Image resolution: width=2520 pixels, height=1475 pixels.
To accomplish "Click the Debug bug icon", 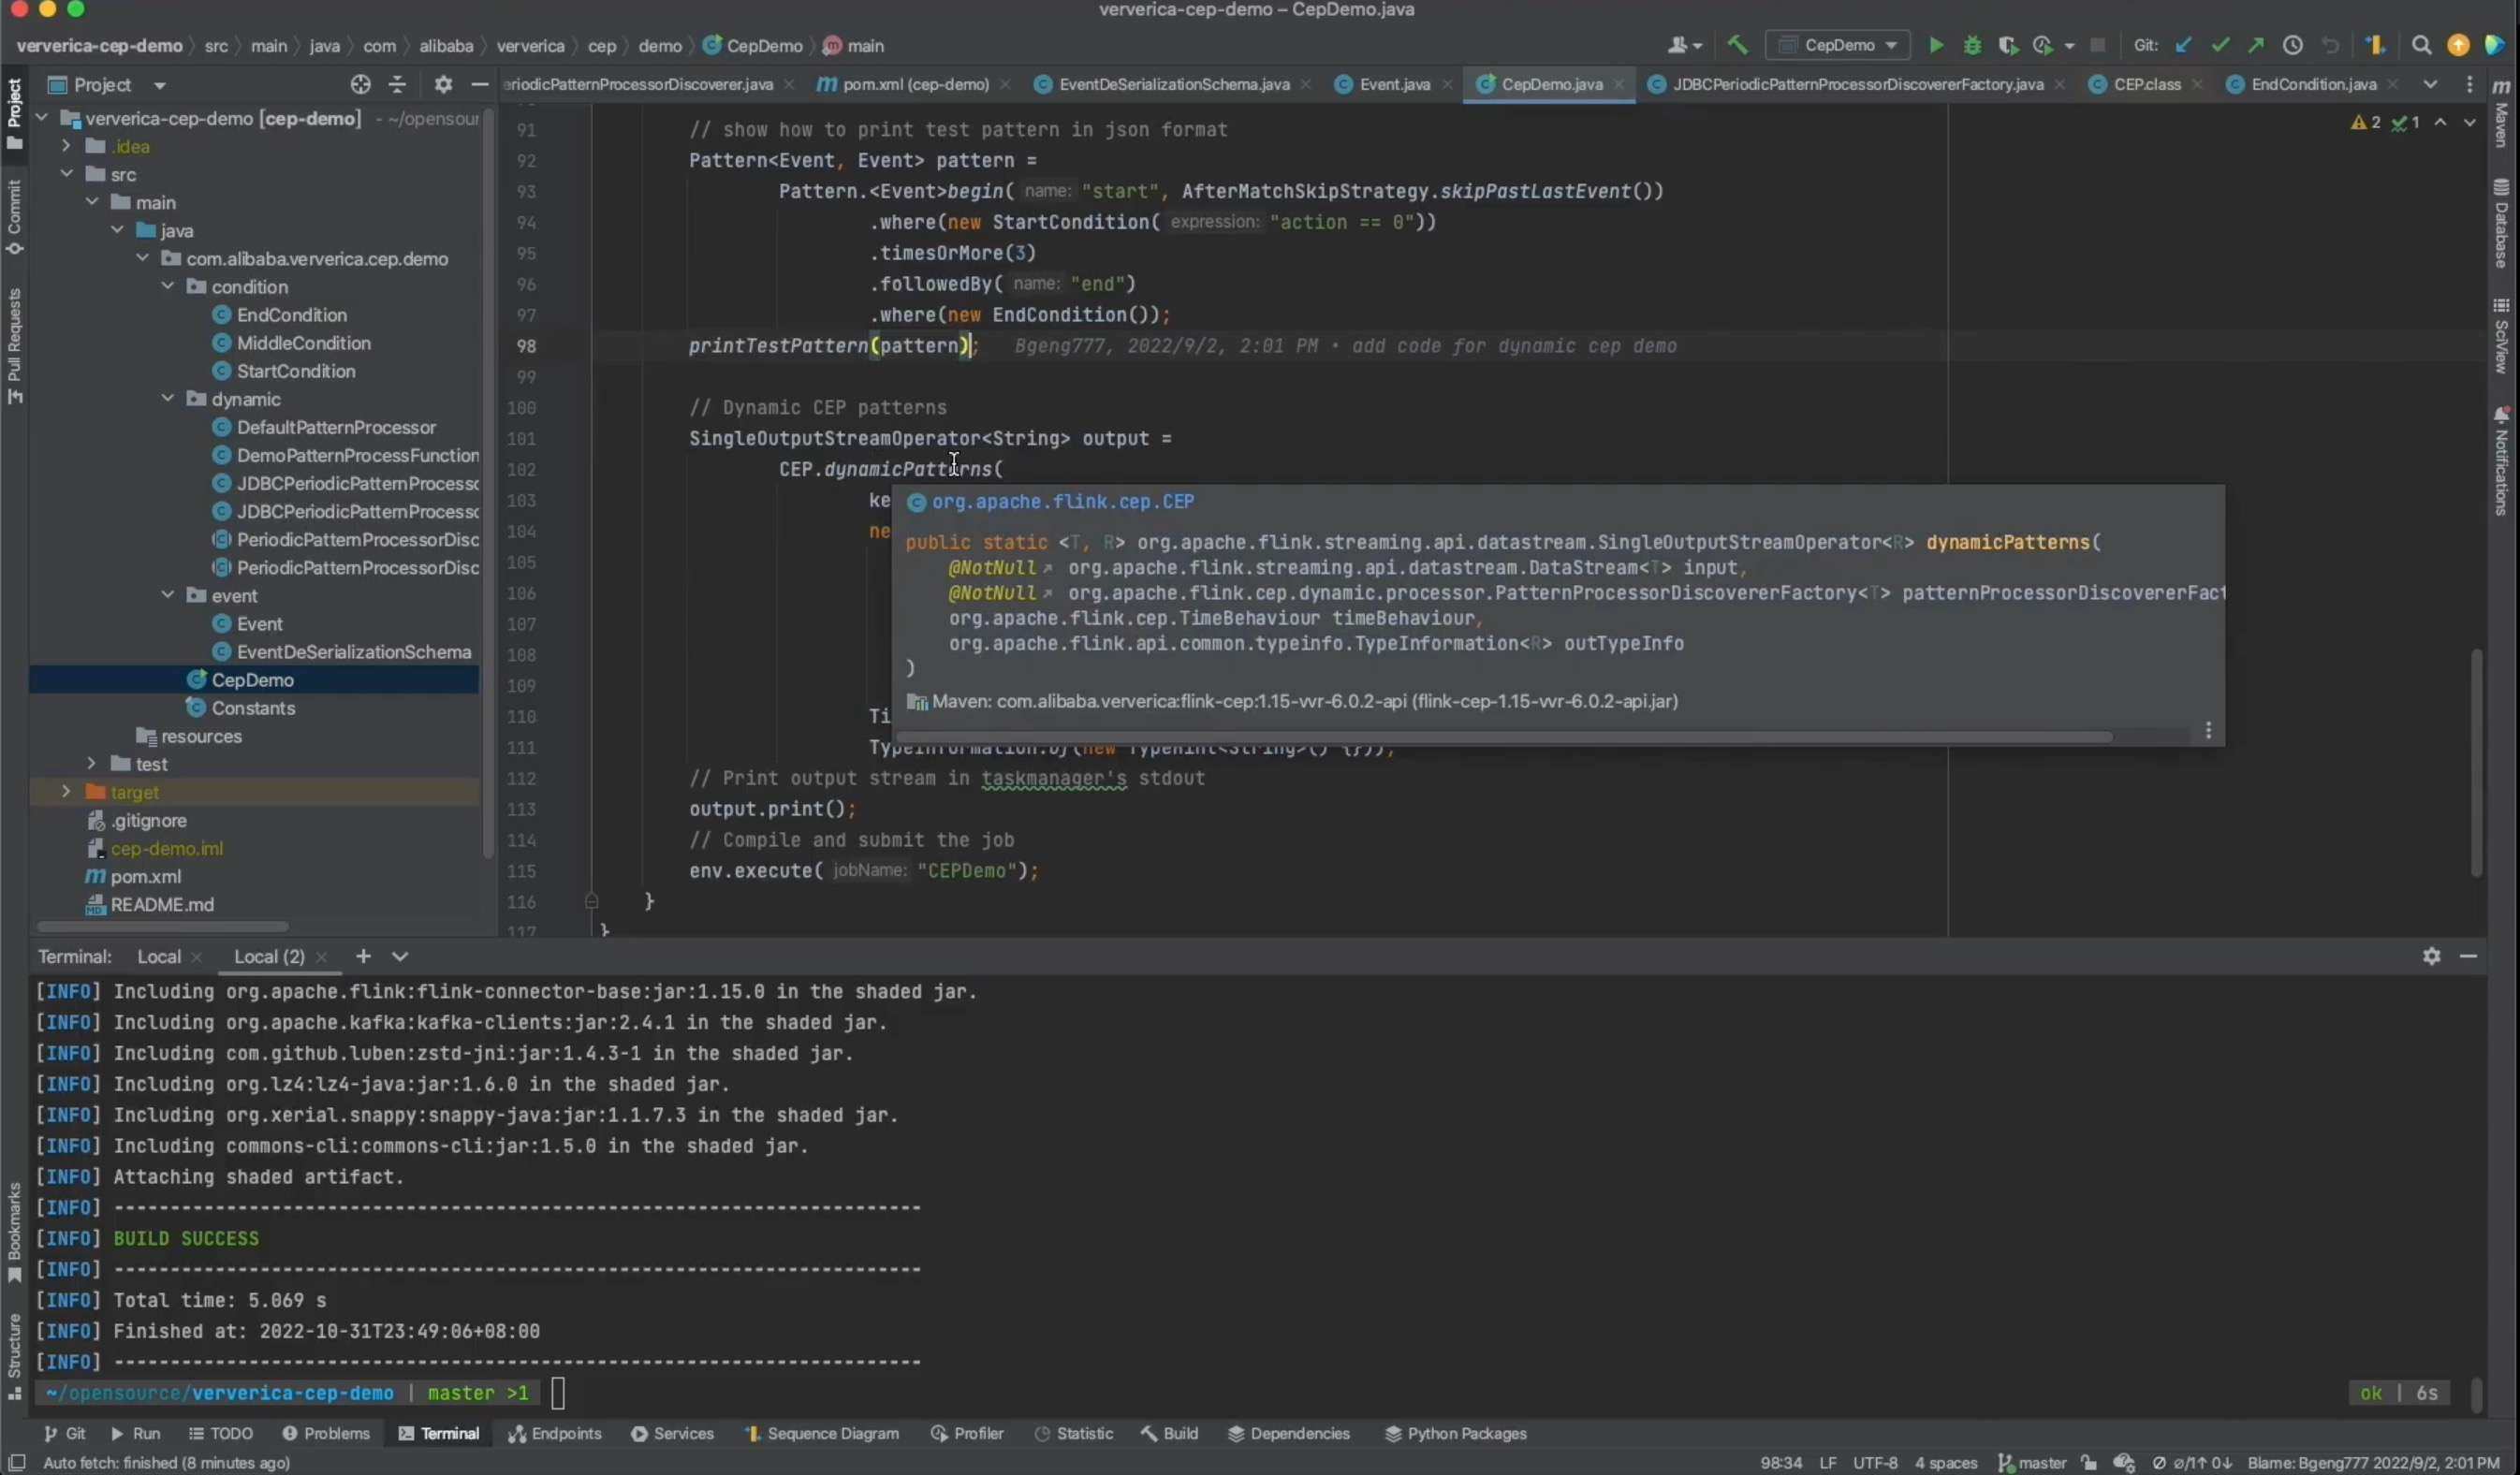I will [x=1972, y=45].
